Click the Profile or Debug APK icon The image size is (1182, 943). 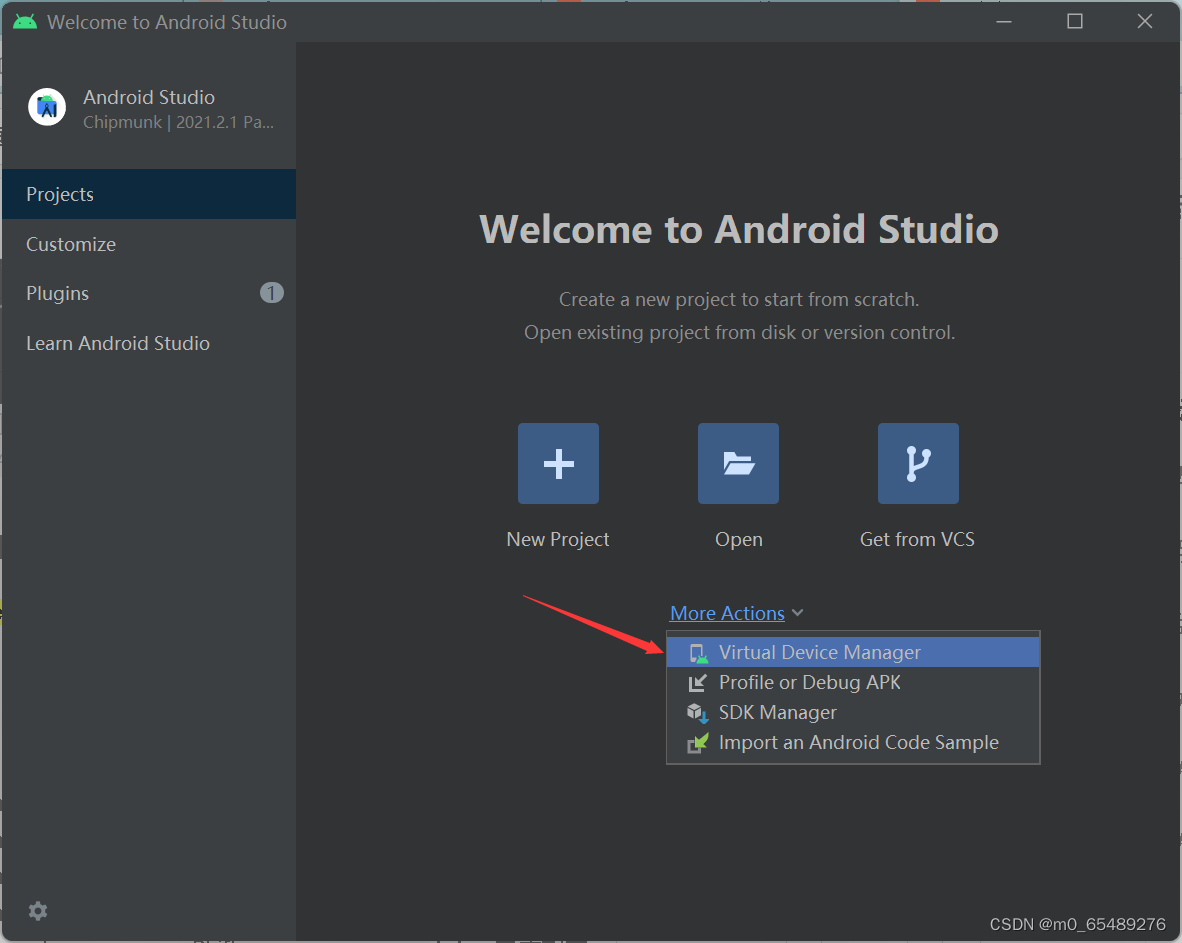pos(697,683)
